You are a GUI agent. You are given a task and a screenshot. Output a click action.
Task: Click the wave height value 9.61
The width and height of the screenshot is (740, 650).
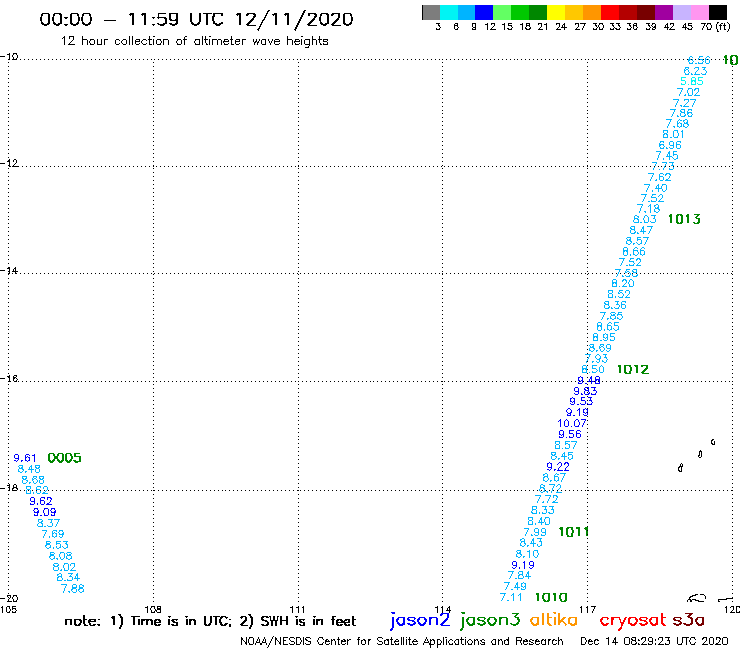click(x=25, y=458)
